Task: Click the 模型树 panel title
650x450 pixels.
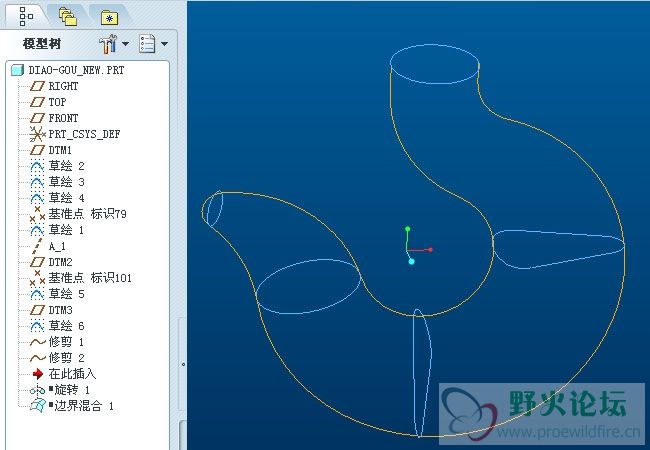Action: click(41, 44)
